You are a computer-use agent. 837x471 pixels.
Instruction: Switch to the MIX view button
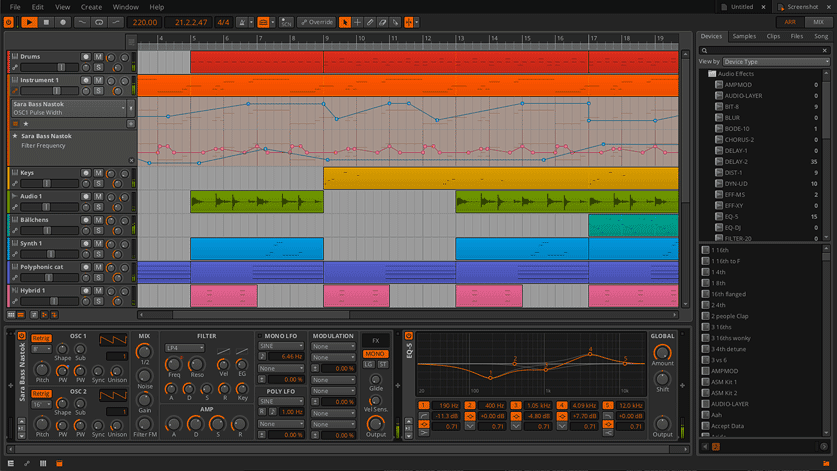pyautogui.click(x=818, y=22)
